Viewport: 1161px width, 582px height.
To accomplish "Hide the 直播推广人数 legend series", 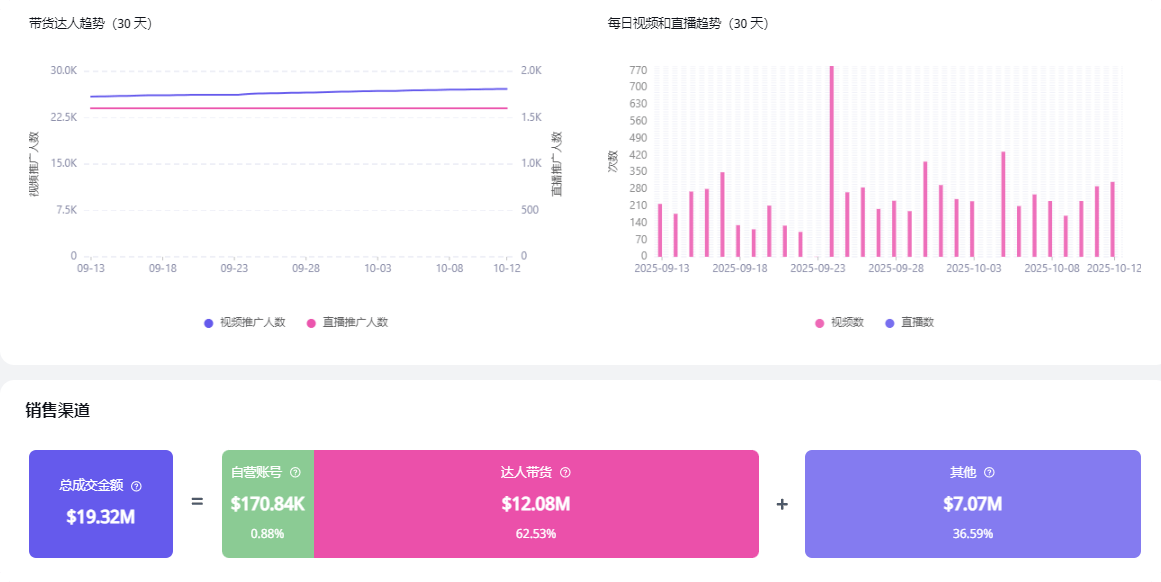I will click(347, 323).
